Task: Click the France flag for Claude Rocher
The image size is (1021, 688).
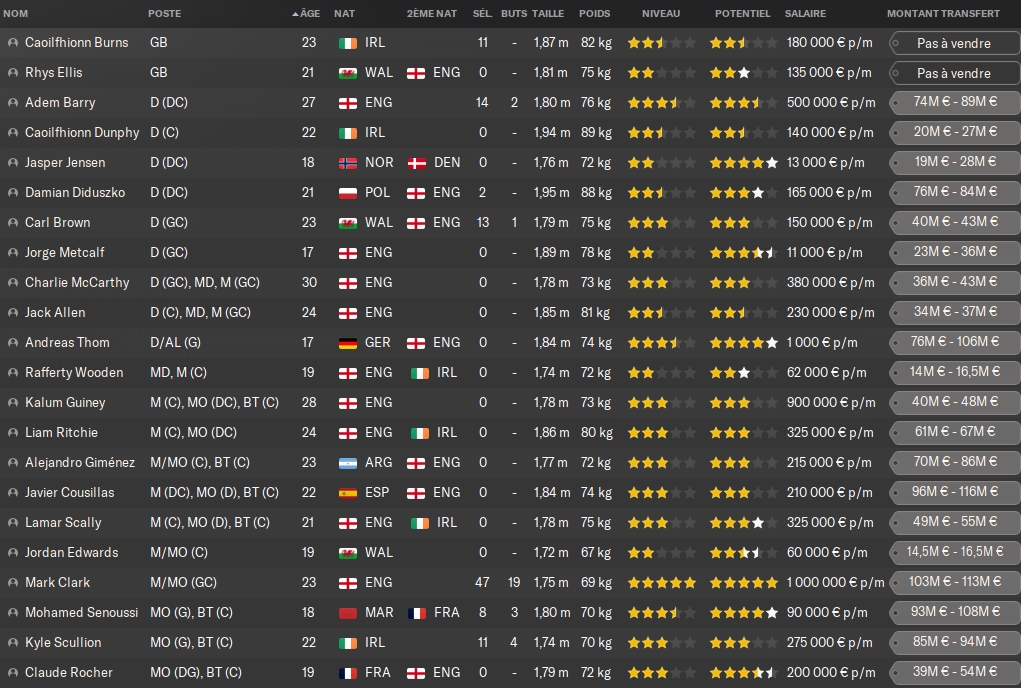Action: pyautogui.click(x=348, y=673)
